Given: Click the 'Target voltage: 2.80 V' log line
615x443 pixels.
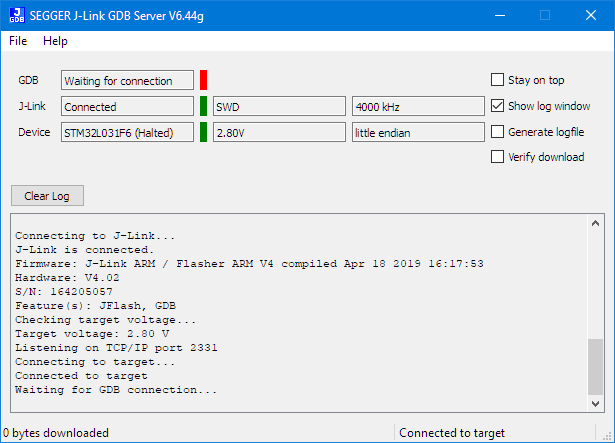Looking at the screenshot, I should (92, 334).
